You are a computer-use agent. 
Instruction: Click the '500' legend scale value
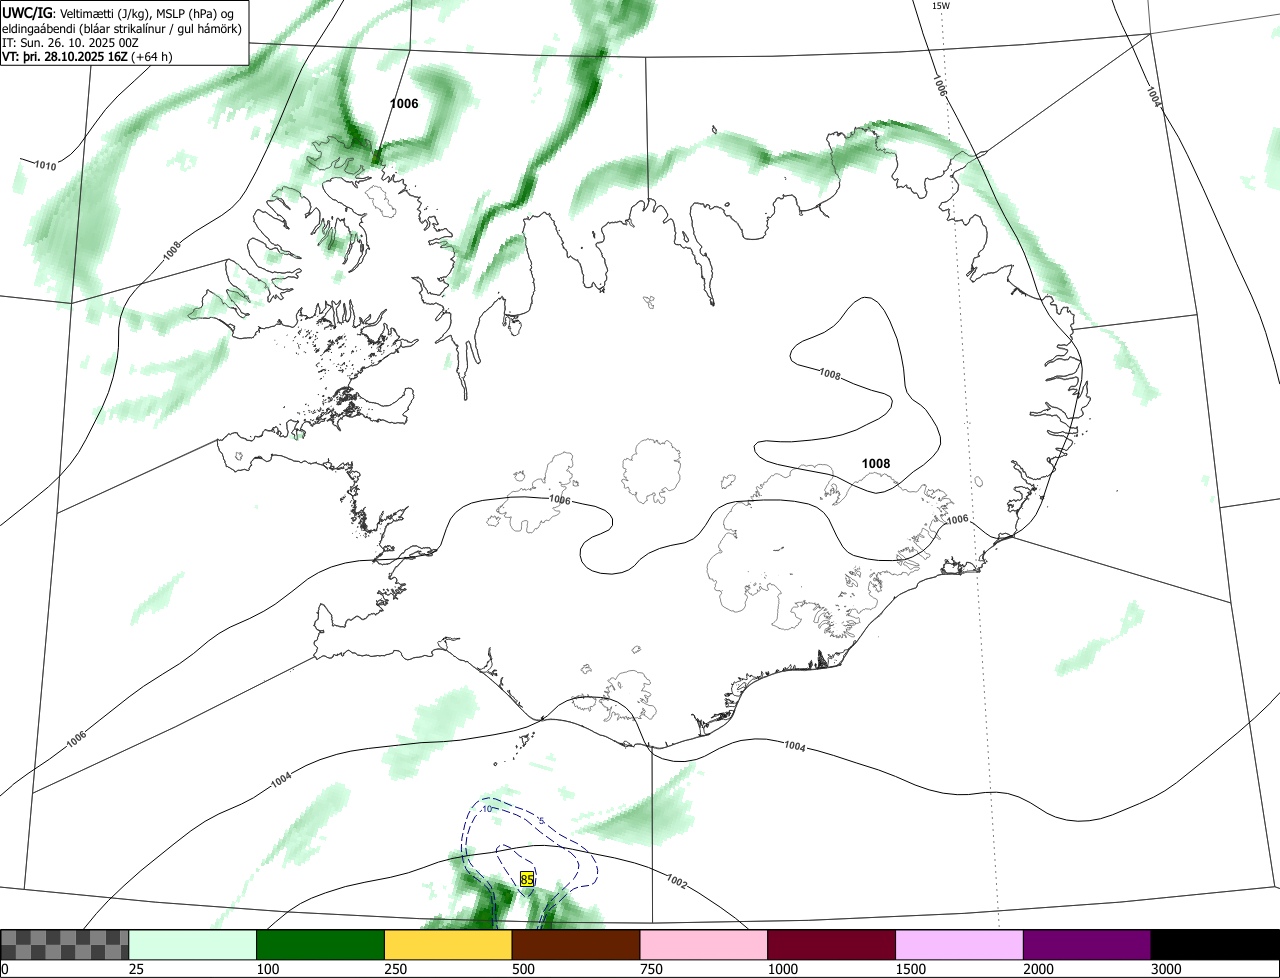pos(523,969)
